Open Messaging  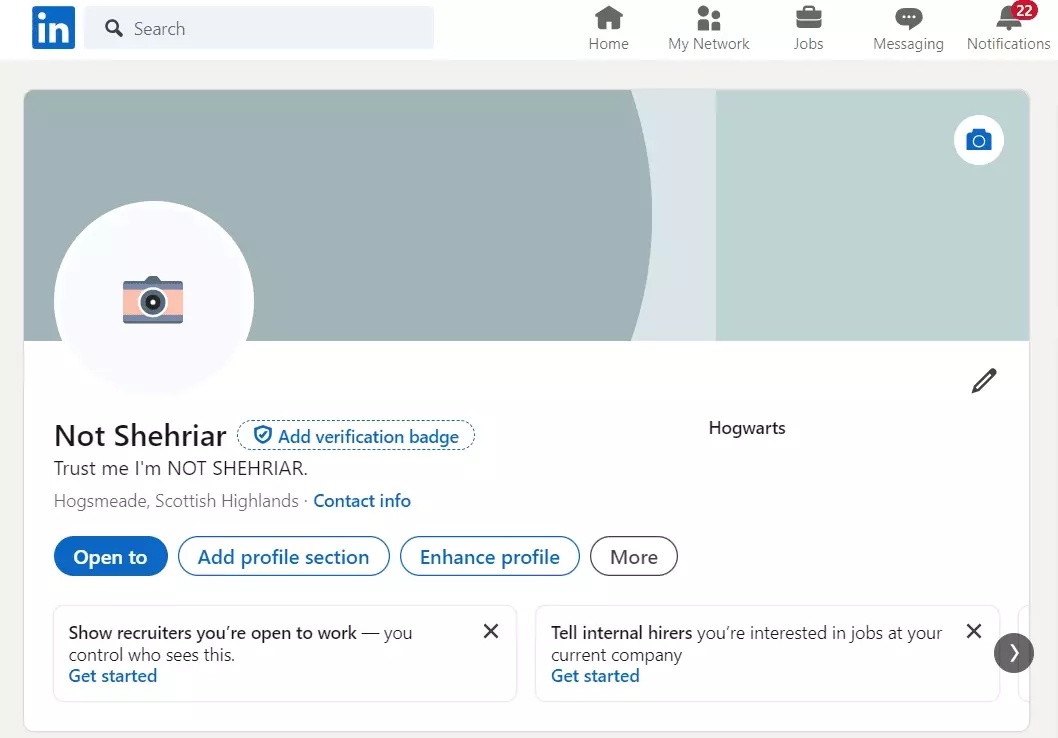pyautogui.click(x=908, y=29)
